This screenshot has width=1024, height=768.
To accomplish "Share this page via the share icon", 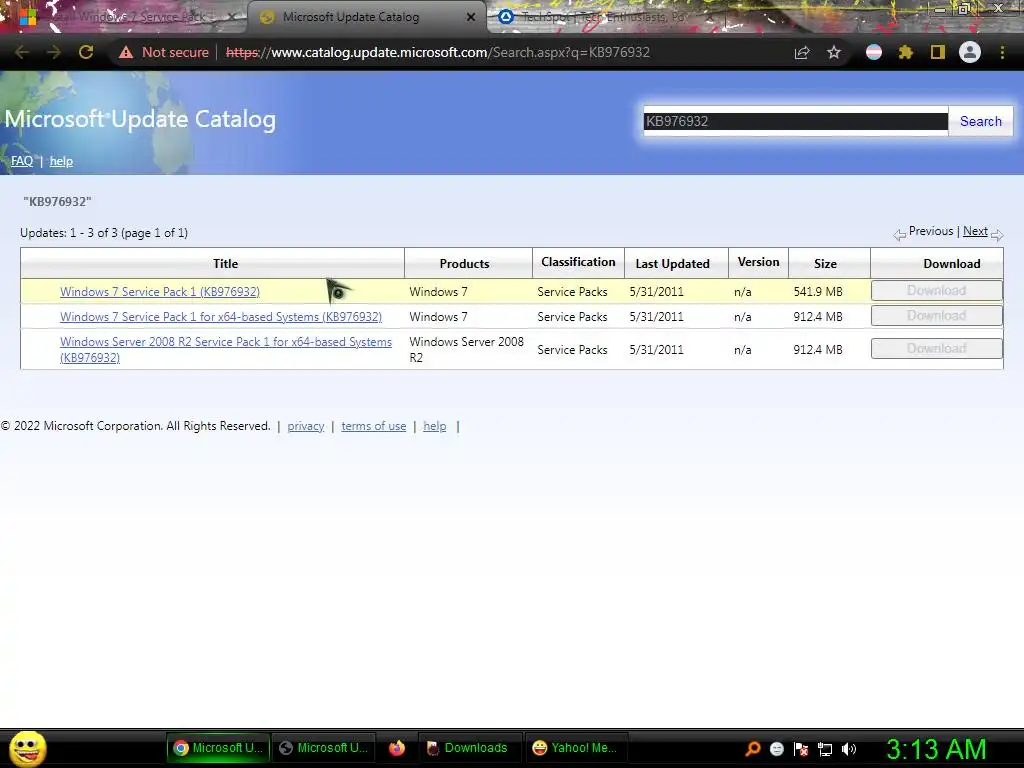I will coord(802,53).
